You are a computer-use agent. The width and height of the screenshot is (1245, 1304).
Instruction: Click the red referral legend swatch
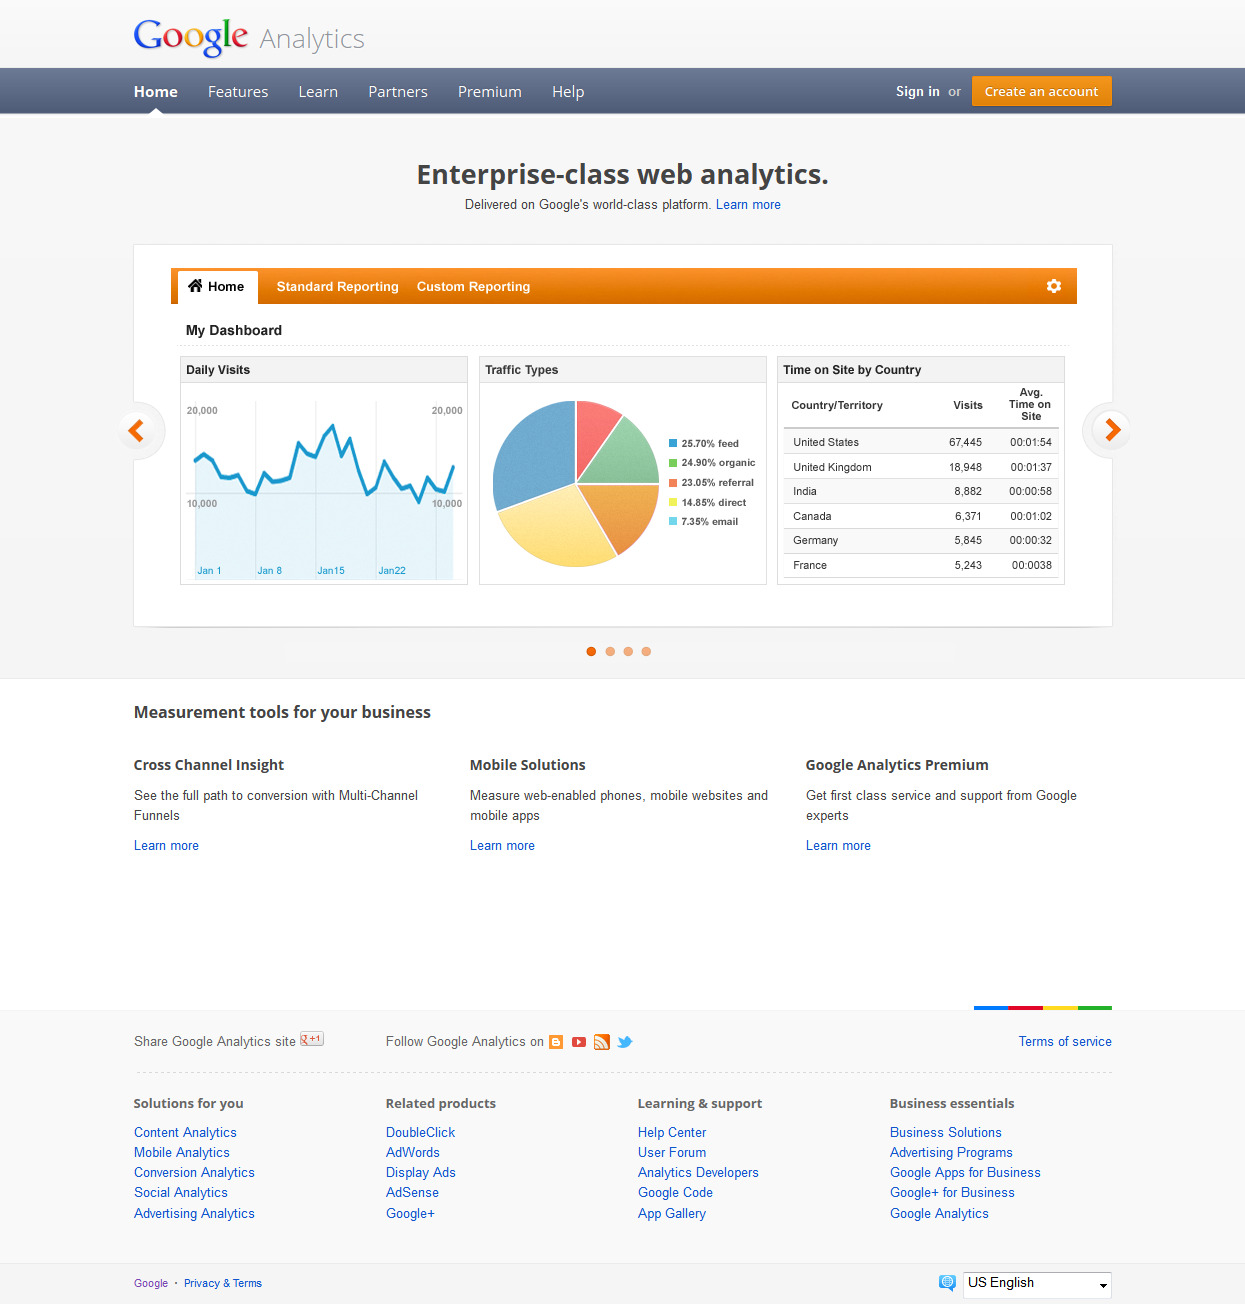[x=673, y=482]
